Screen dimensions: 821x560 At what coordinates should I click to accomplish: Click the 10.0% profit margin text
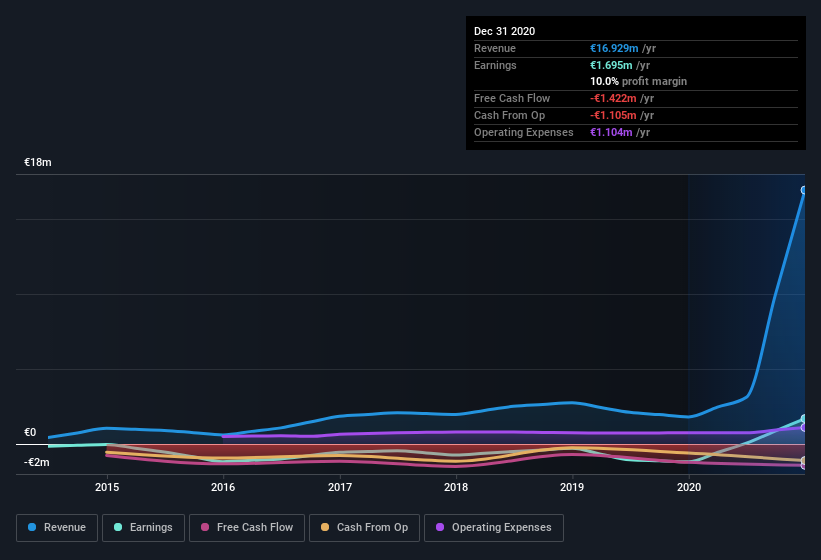pos(638,82)
